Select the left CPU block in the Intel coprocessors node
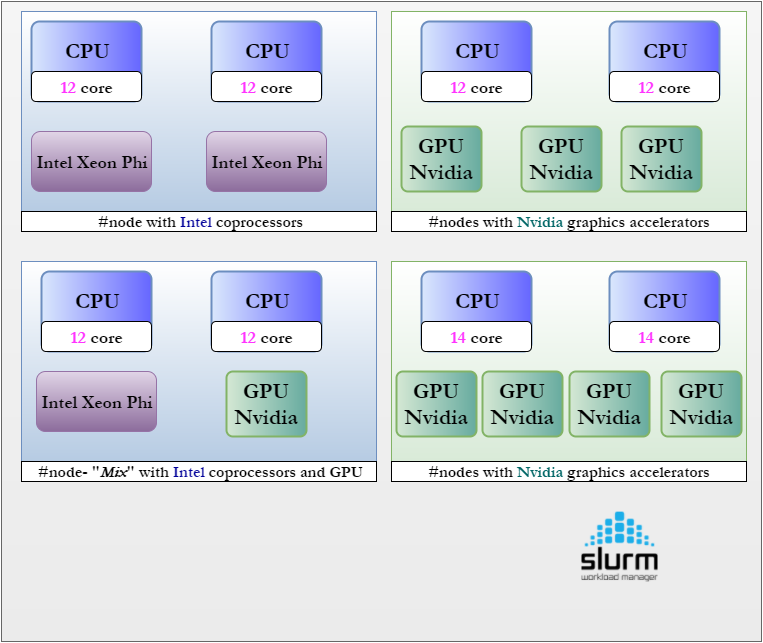Viewport: 763px width, 643px height. (87, 47)
